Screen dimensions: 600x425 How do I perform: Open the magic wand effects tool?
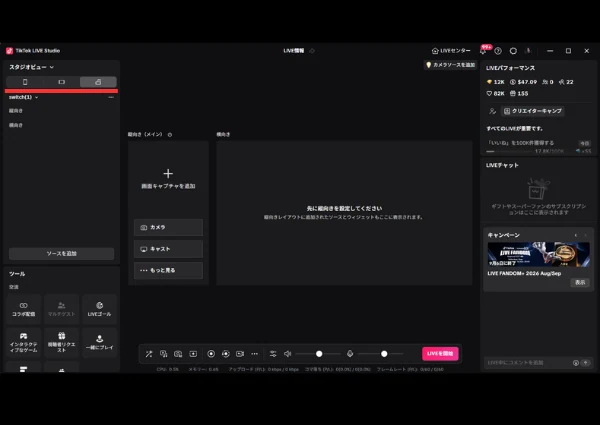tap(149, 354)
